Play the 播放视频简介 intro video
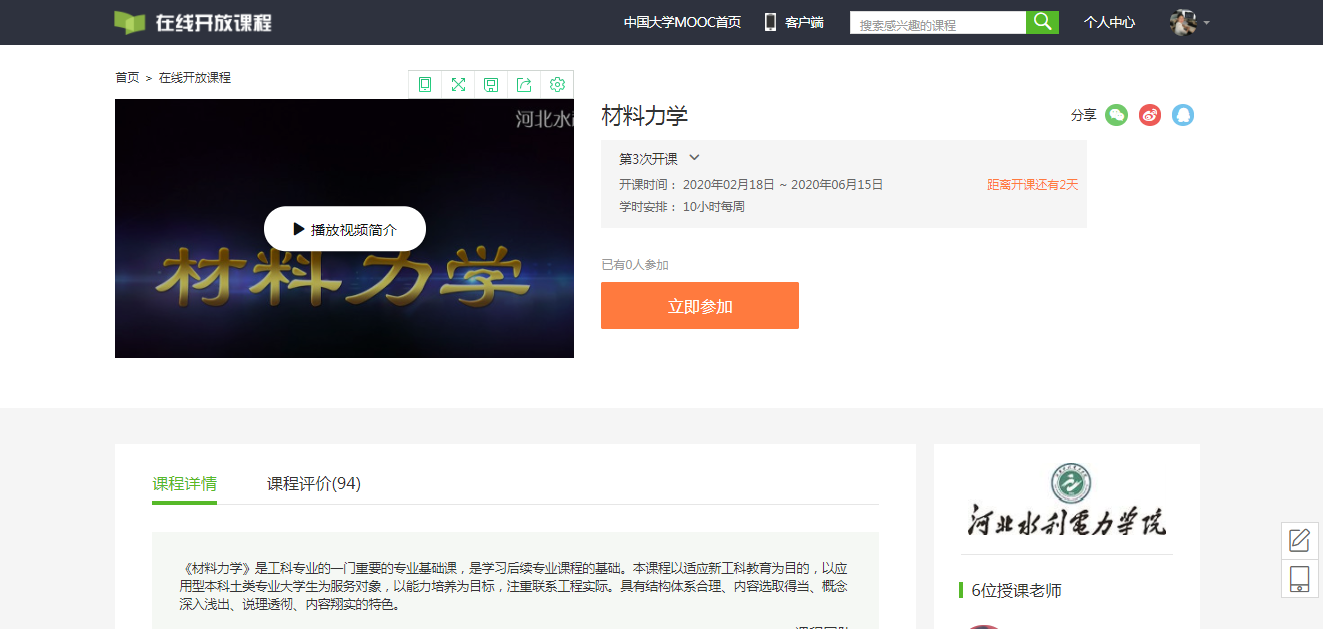The image size is (1323, 629). point(345,229)
